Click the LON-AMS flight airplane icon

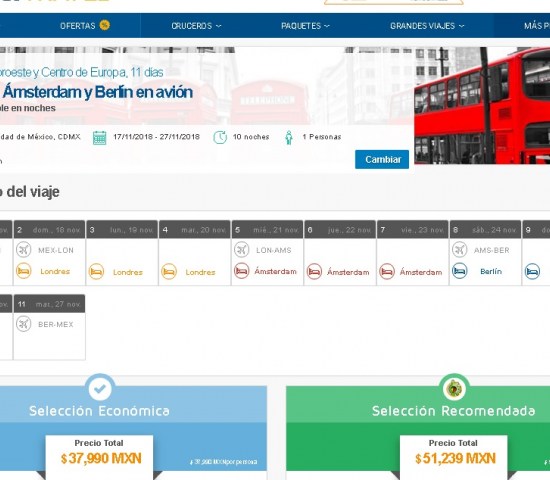[242, 250]
